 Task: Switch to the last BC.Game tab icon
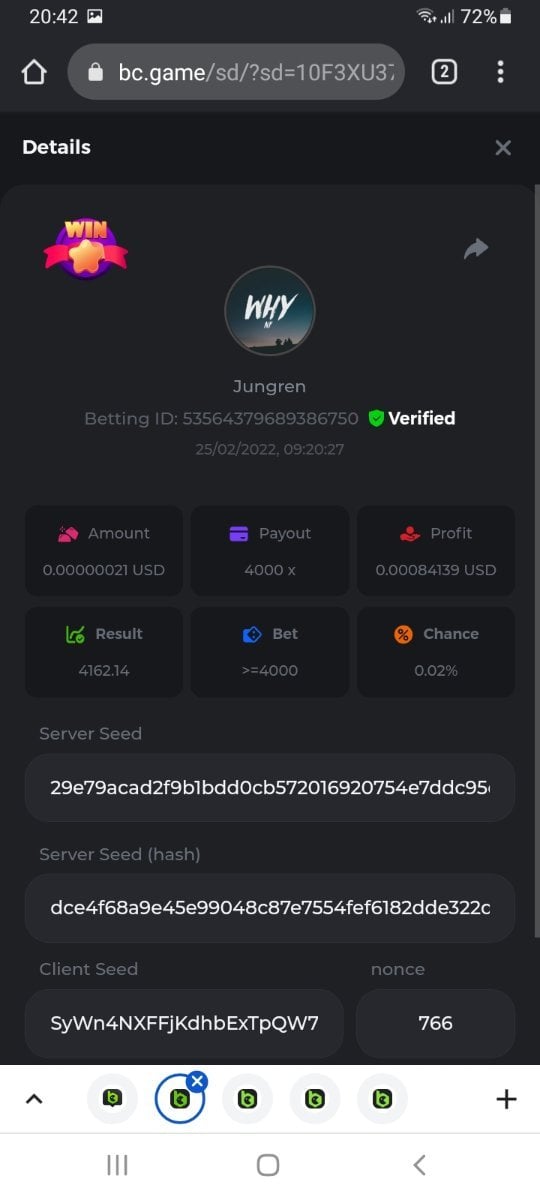tap(382, 1099)
